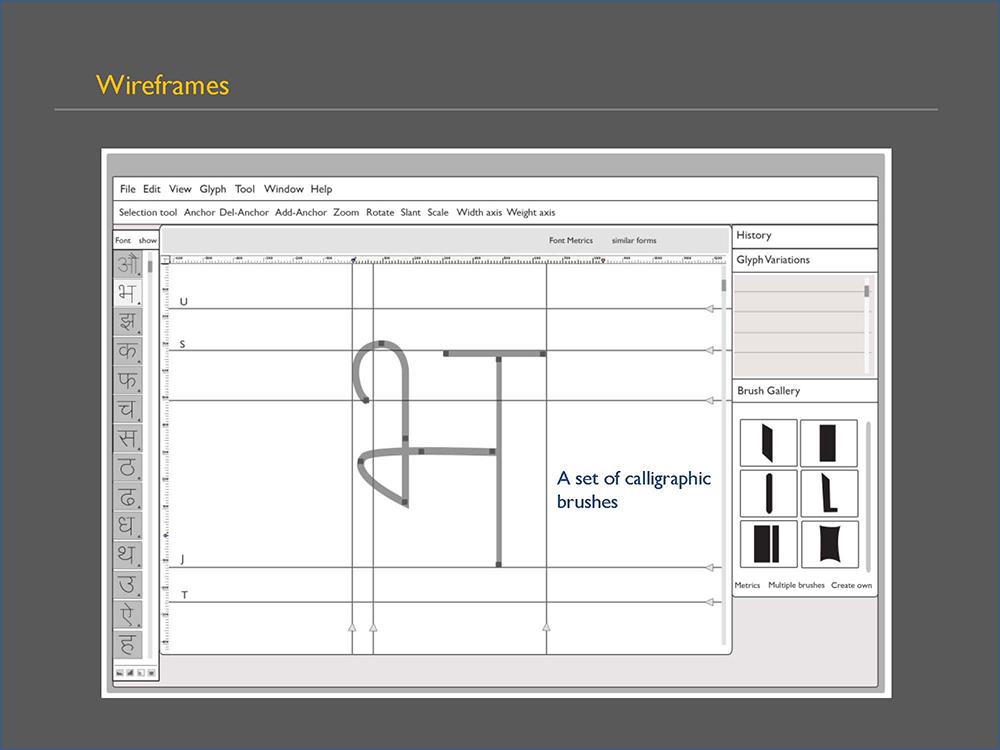Open the Edit menu
This screenshot has height=750, width=1000.
(152, 189)
